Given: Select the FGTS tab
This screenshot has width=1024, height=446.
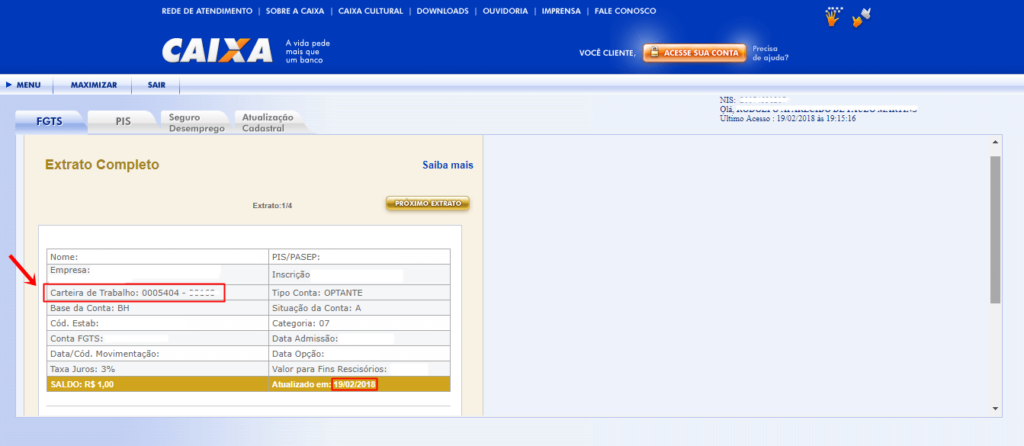Looking at the screenshot, I should coord(49,121).
